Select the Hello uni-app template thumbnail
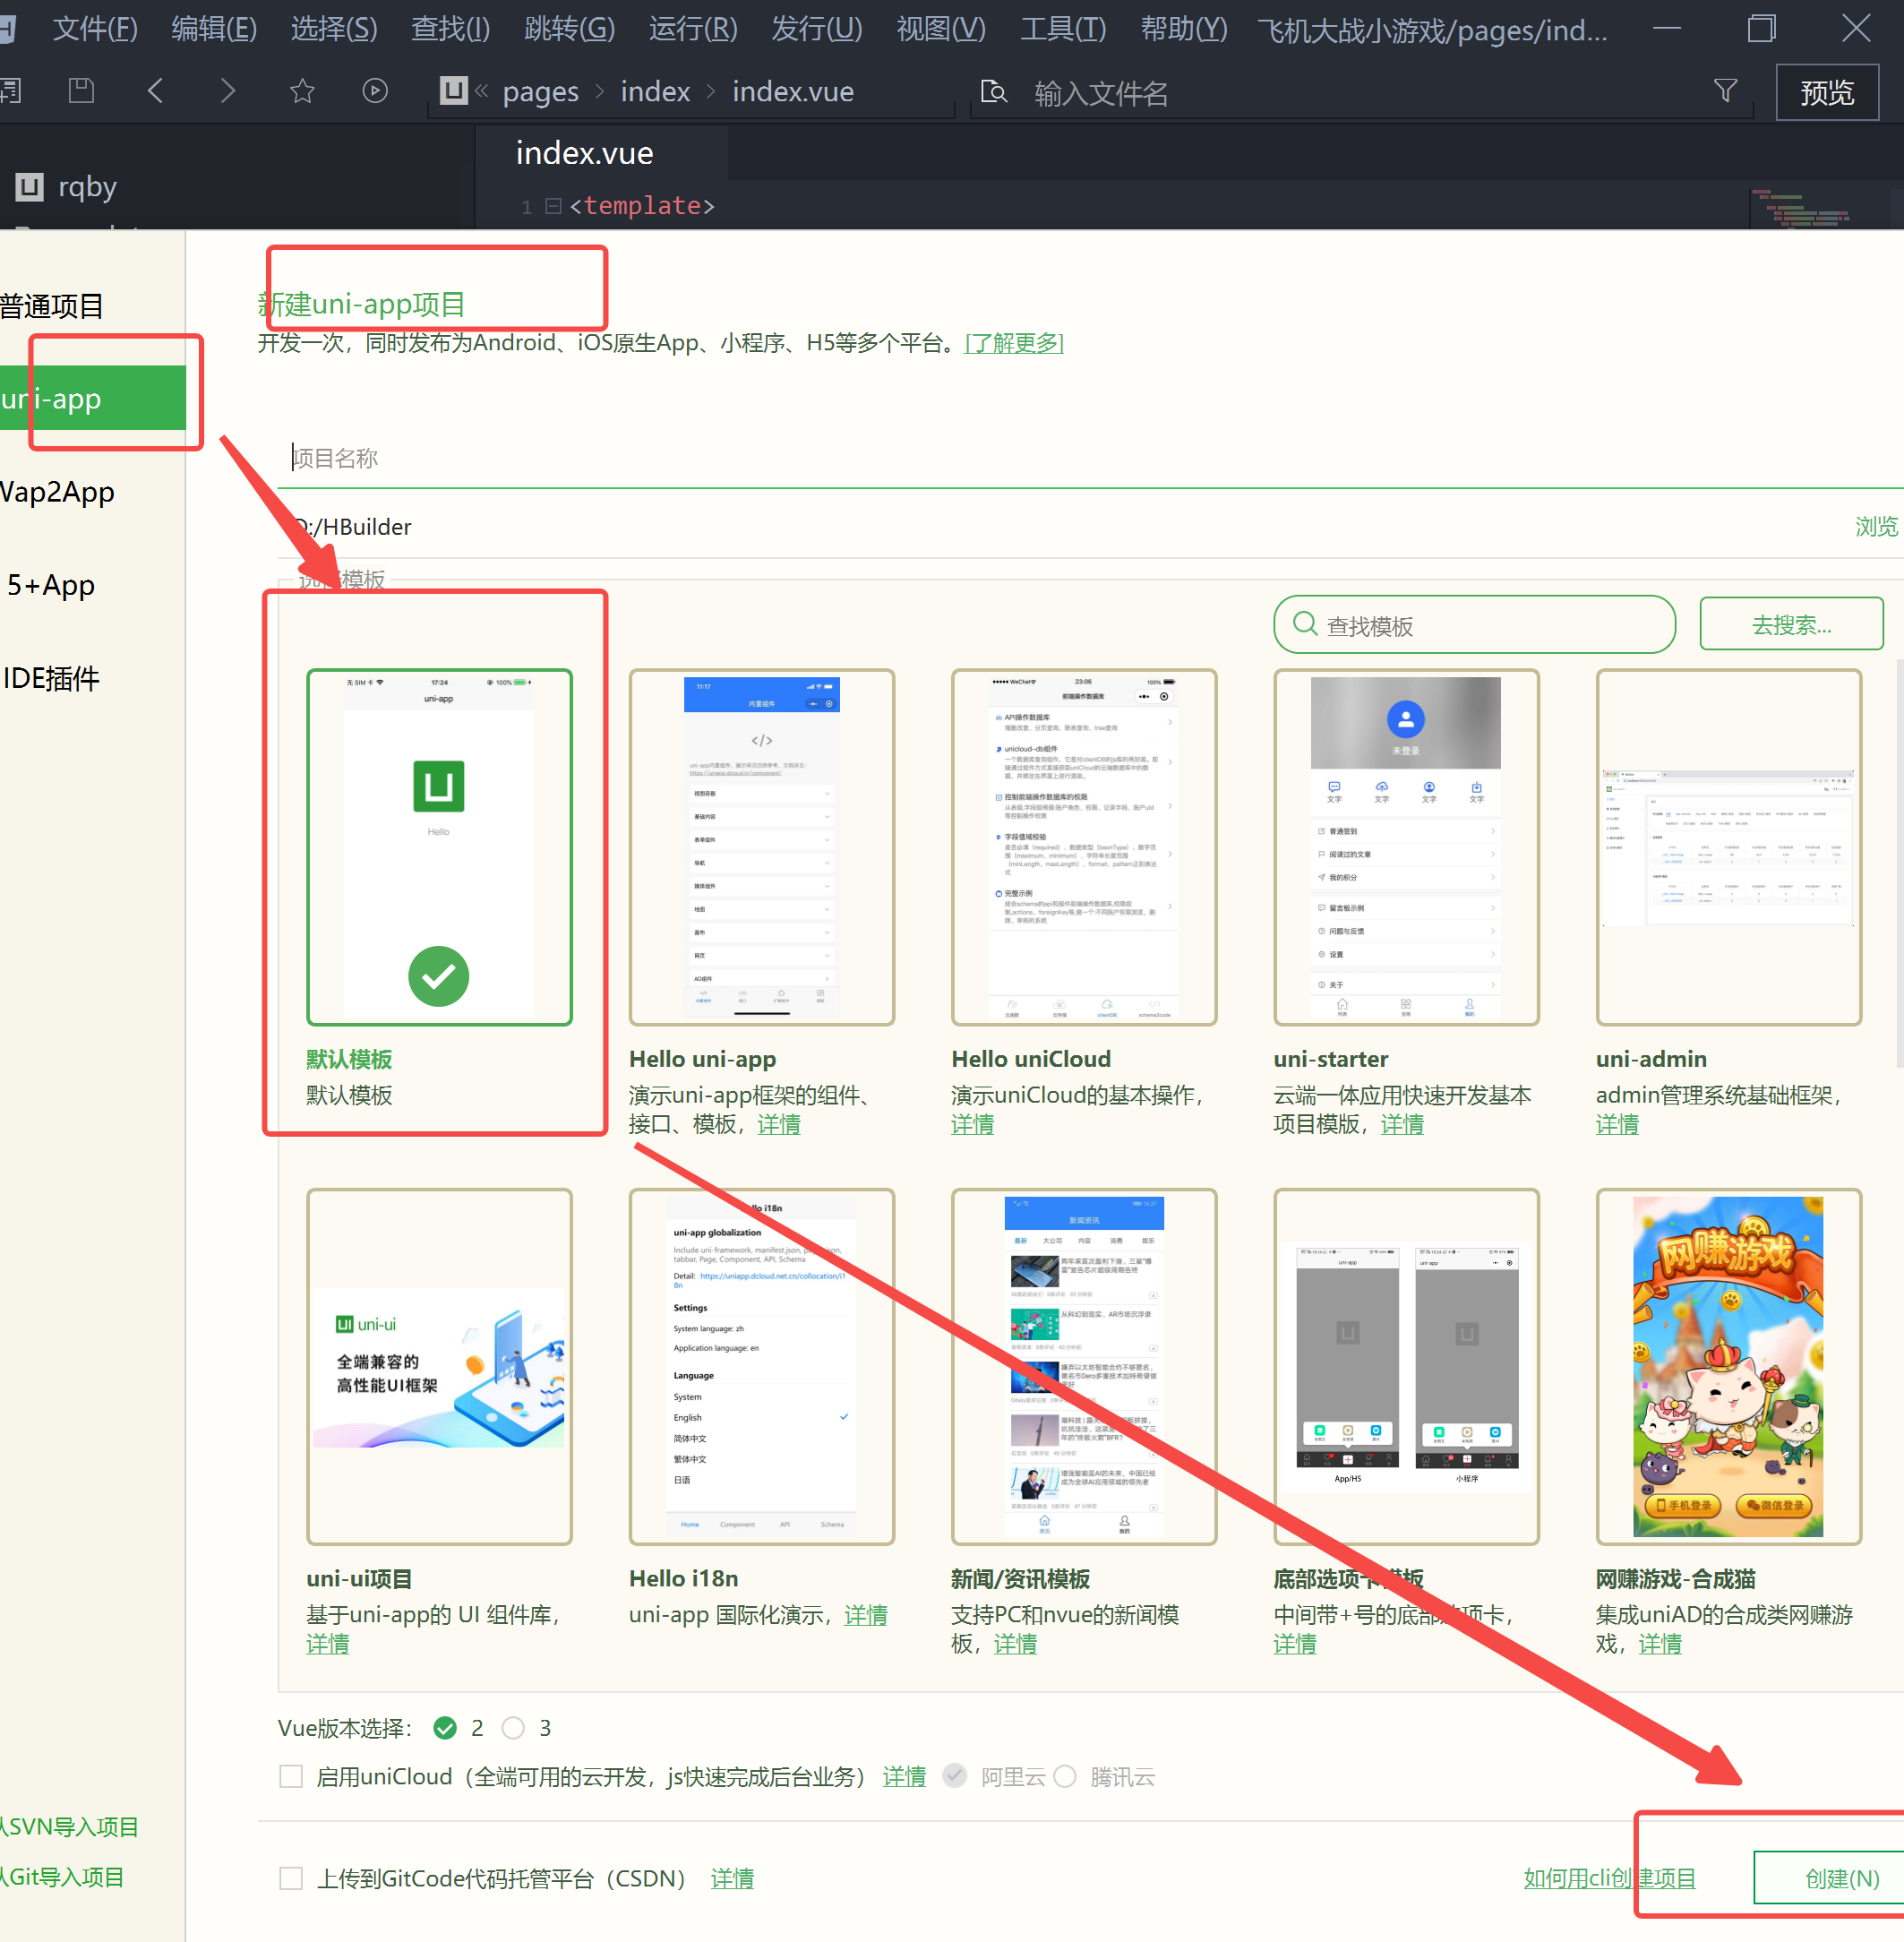The width and height of the screenshot is (1904, 1942). click(x=761, y=847)
